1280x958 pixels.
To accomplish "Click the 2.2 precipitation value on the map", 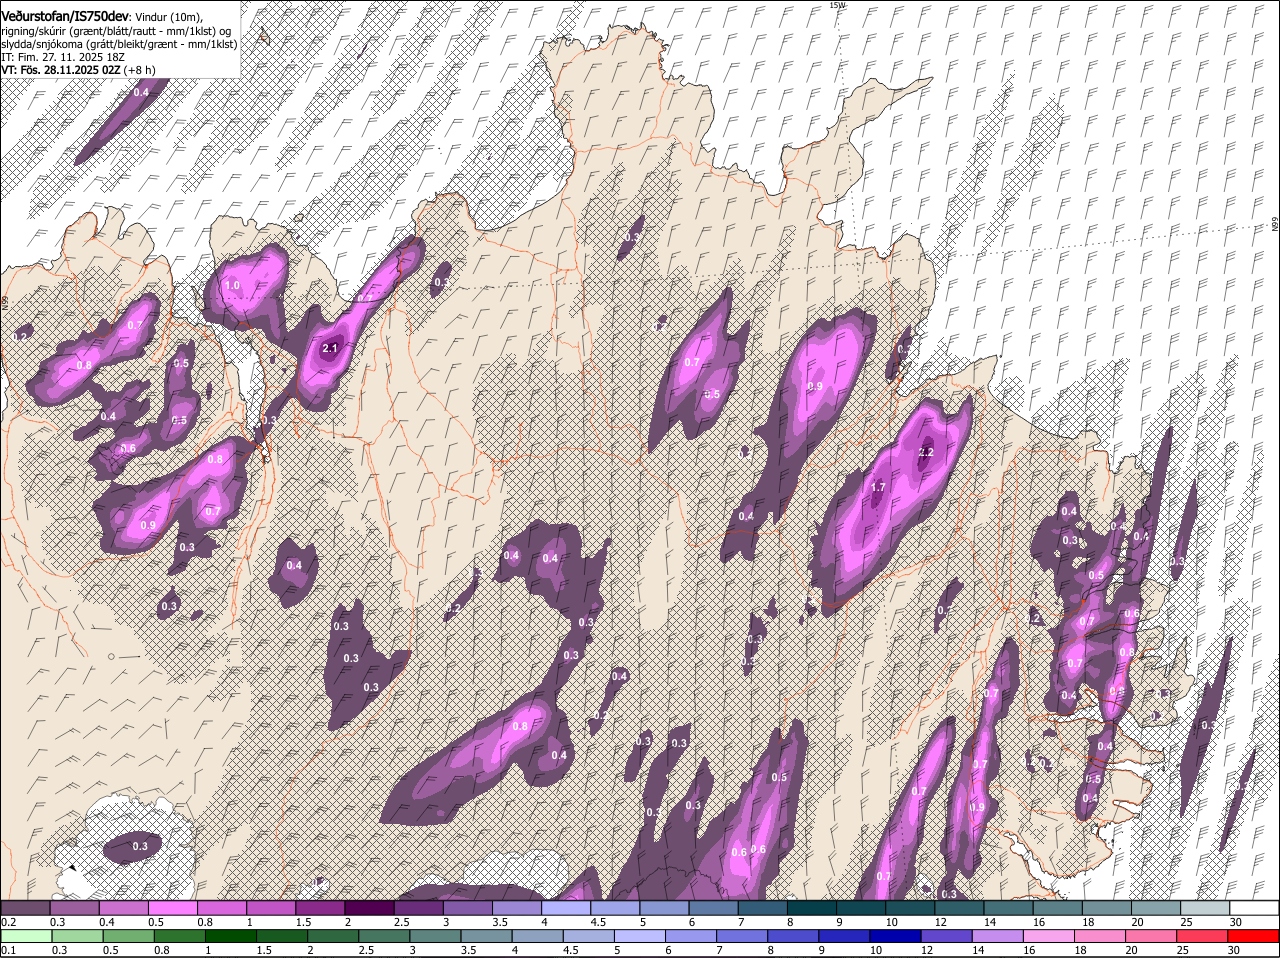I will [925, 452].
